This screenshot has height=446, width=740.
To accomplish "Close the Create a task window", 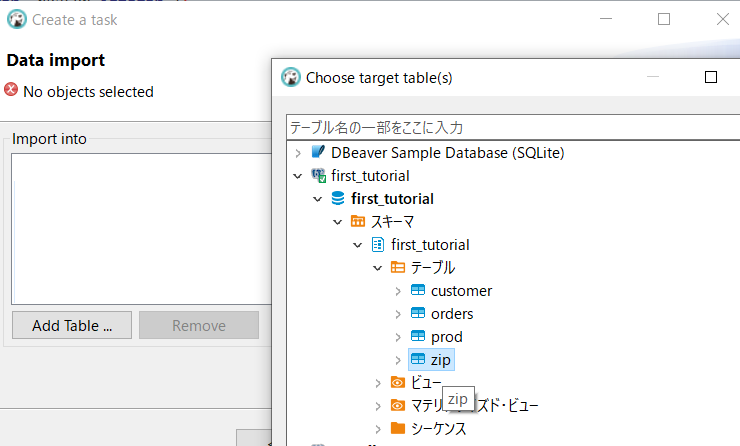I will click(x=723, y=19).
